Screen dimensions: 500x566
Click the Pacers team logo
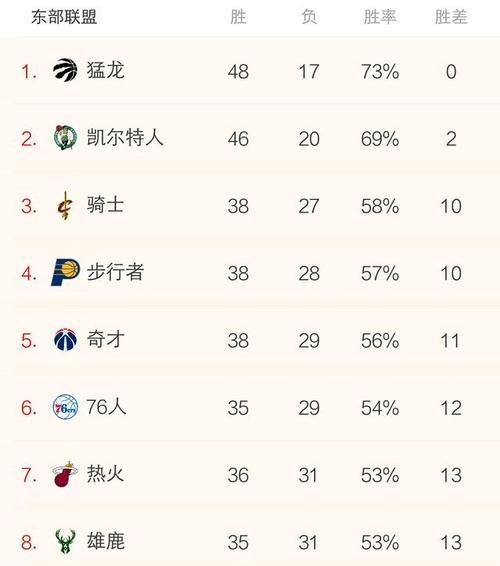pos(65,273)
